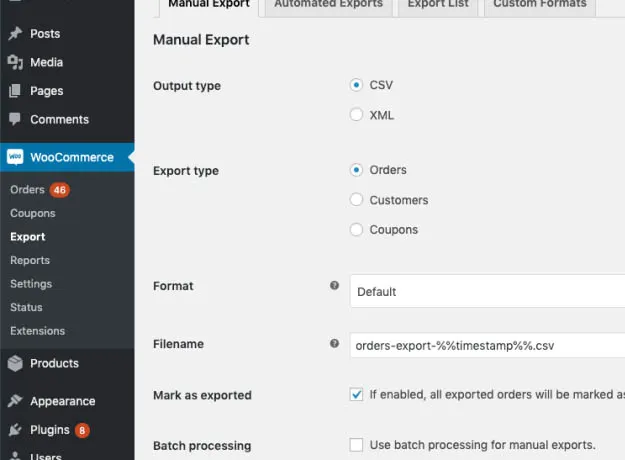Click the Export type label
625x460 pixels.
(x=186, y=171)
